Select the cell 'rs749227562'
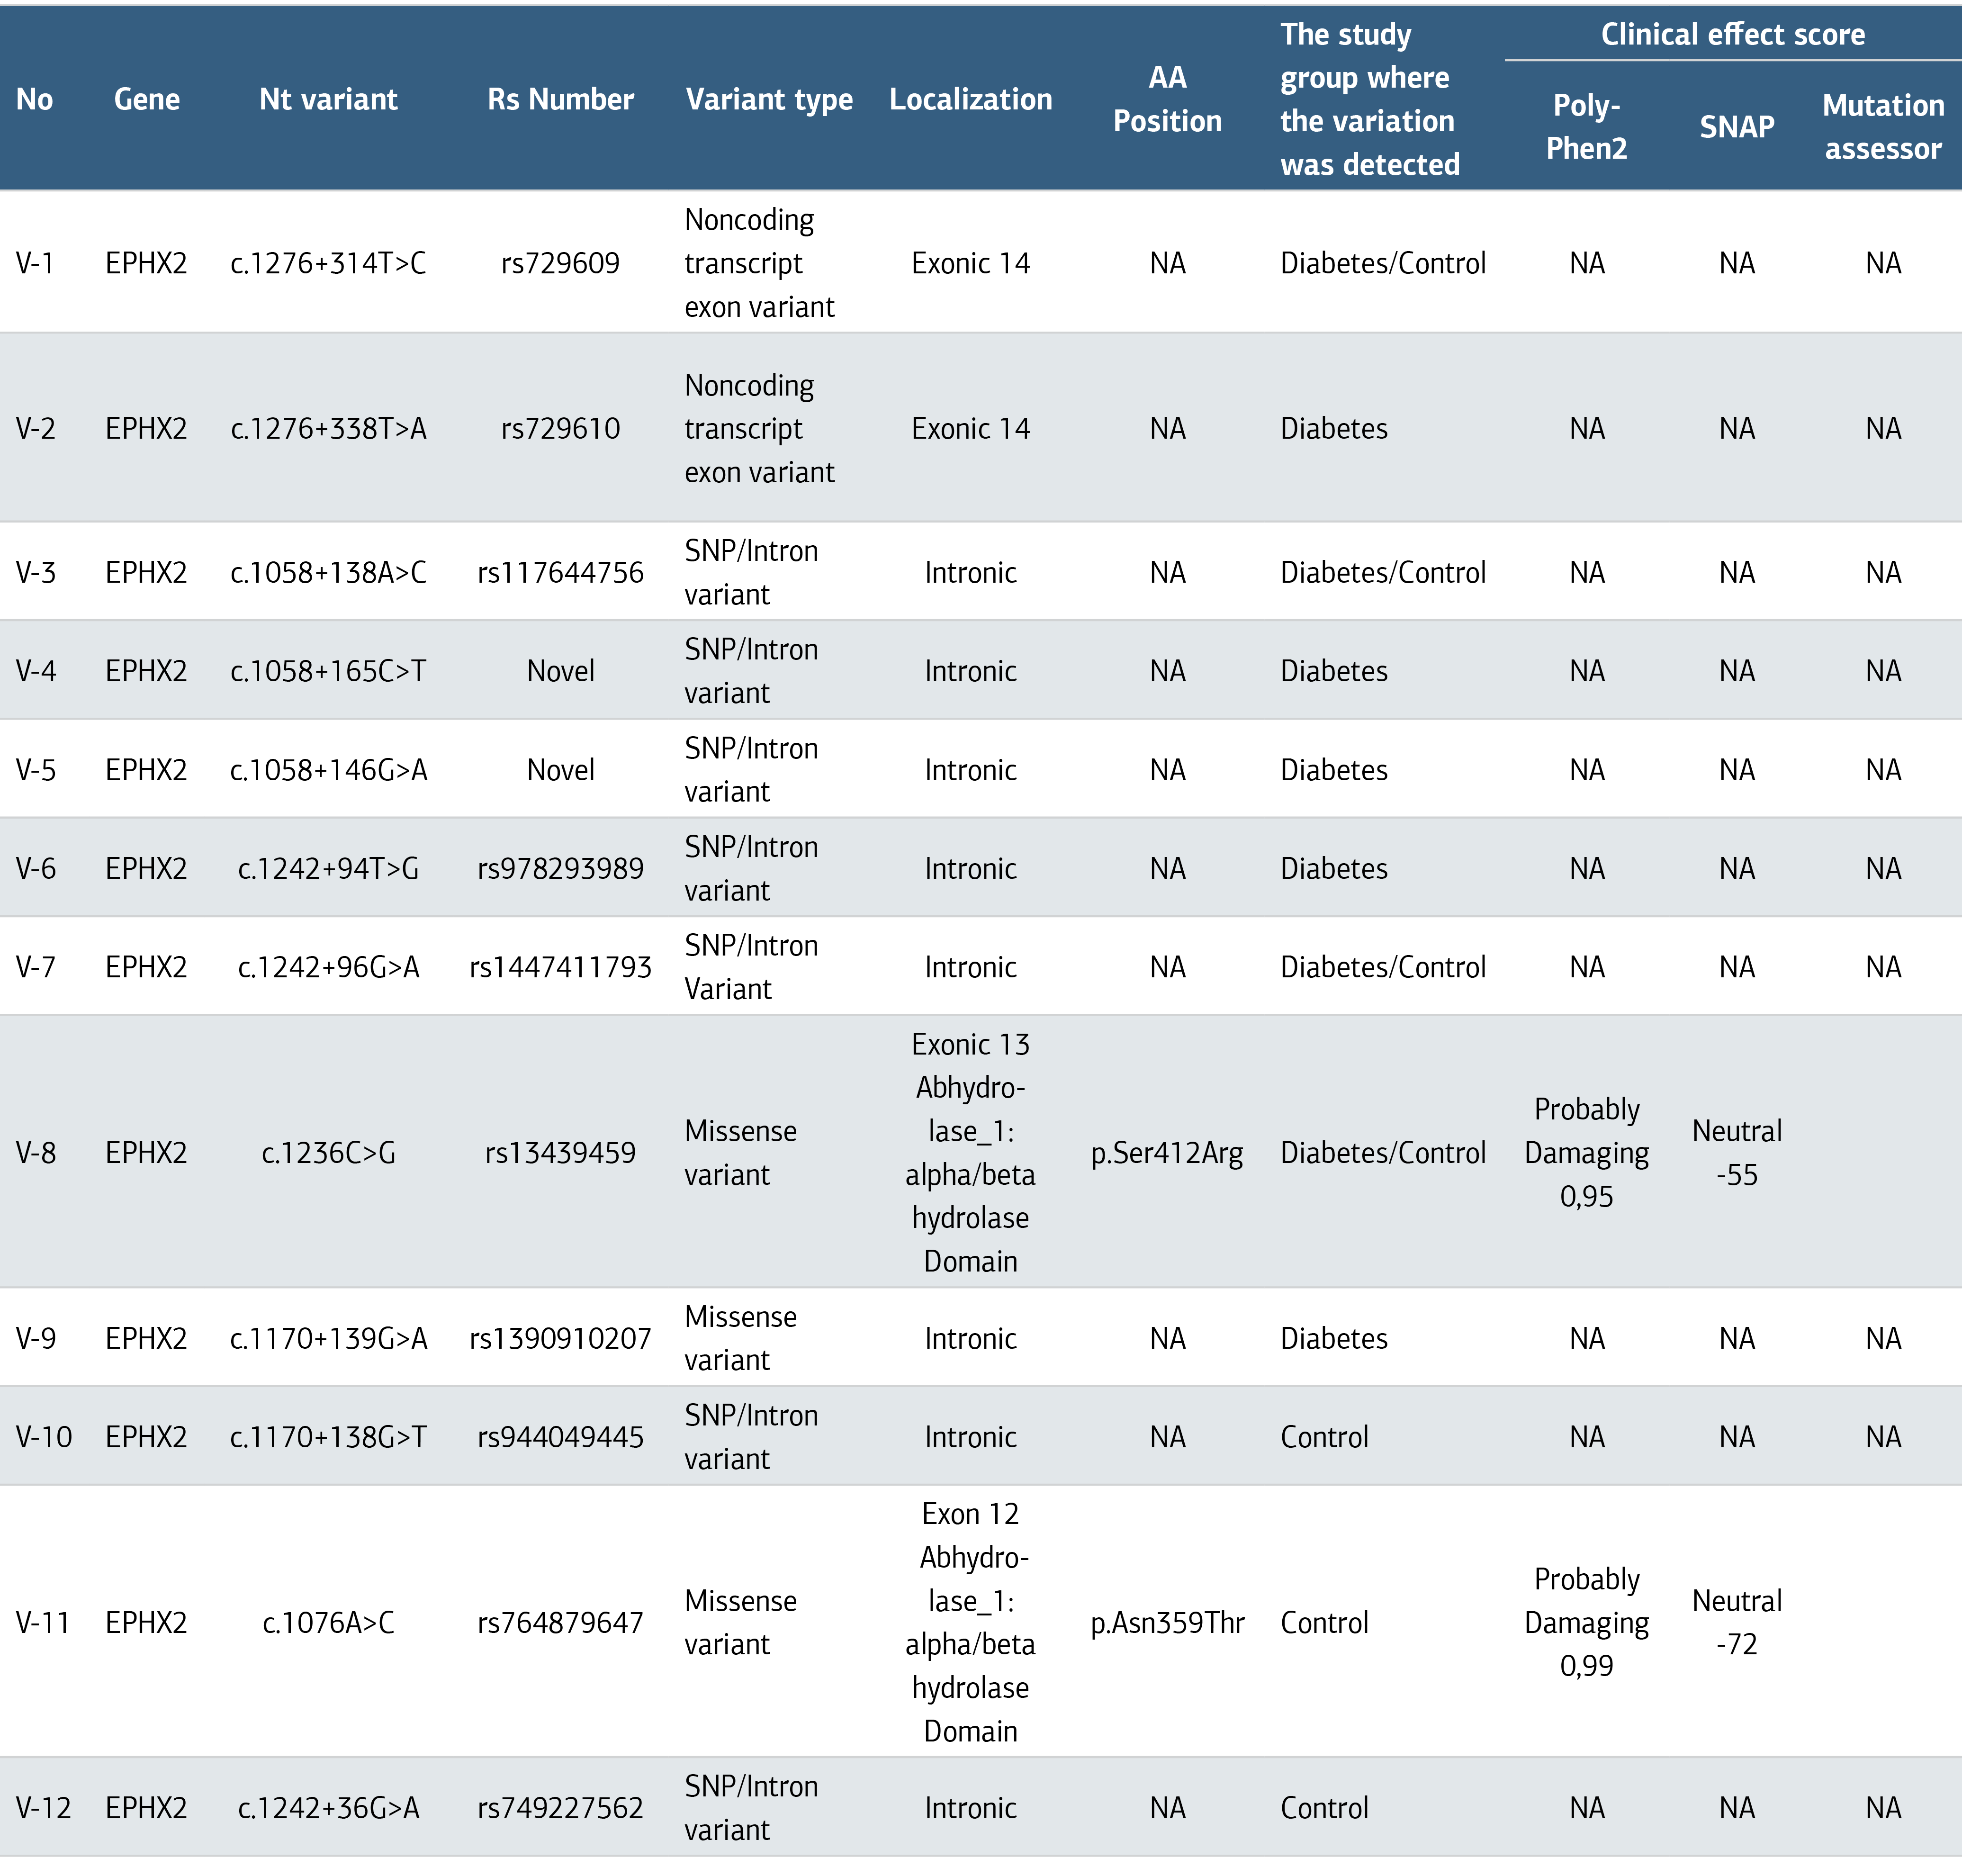Viewport: 1962px width, 1876px height. click(x=560, y=1807)
